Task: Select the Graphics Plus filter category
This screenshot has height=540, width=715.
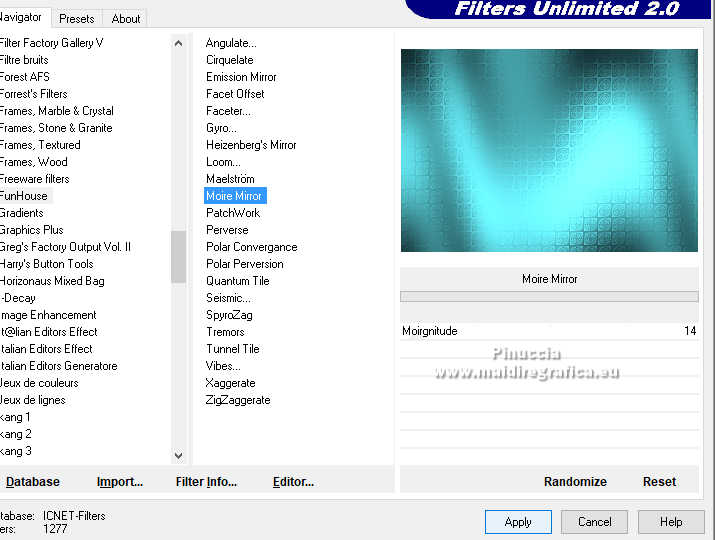Action: click(31, 230)
